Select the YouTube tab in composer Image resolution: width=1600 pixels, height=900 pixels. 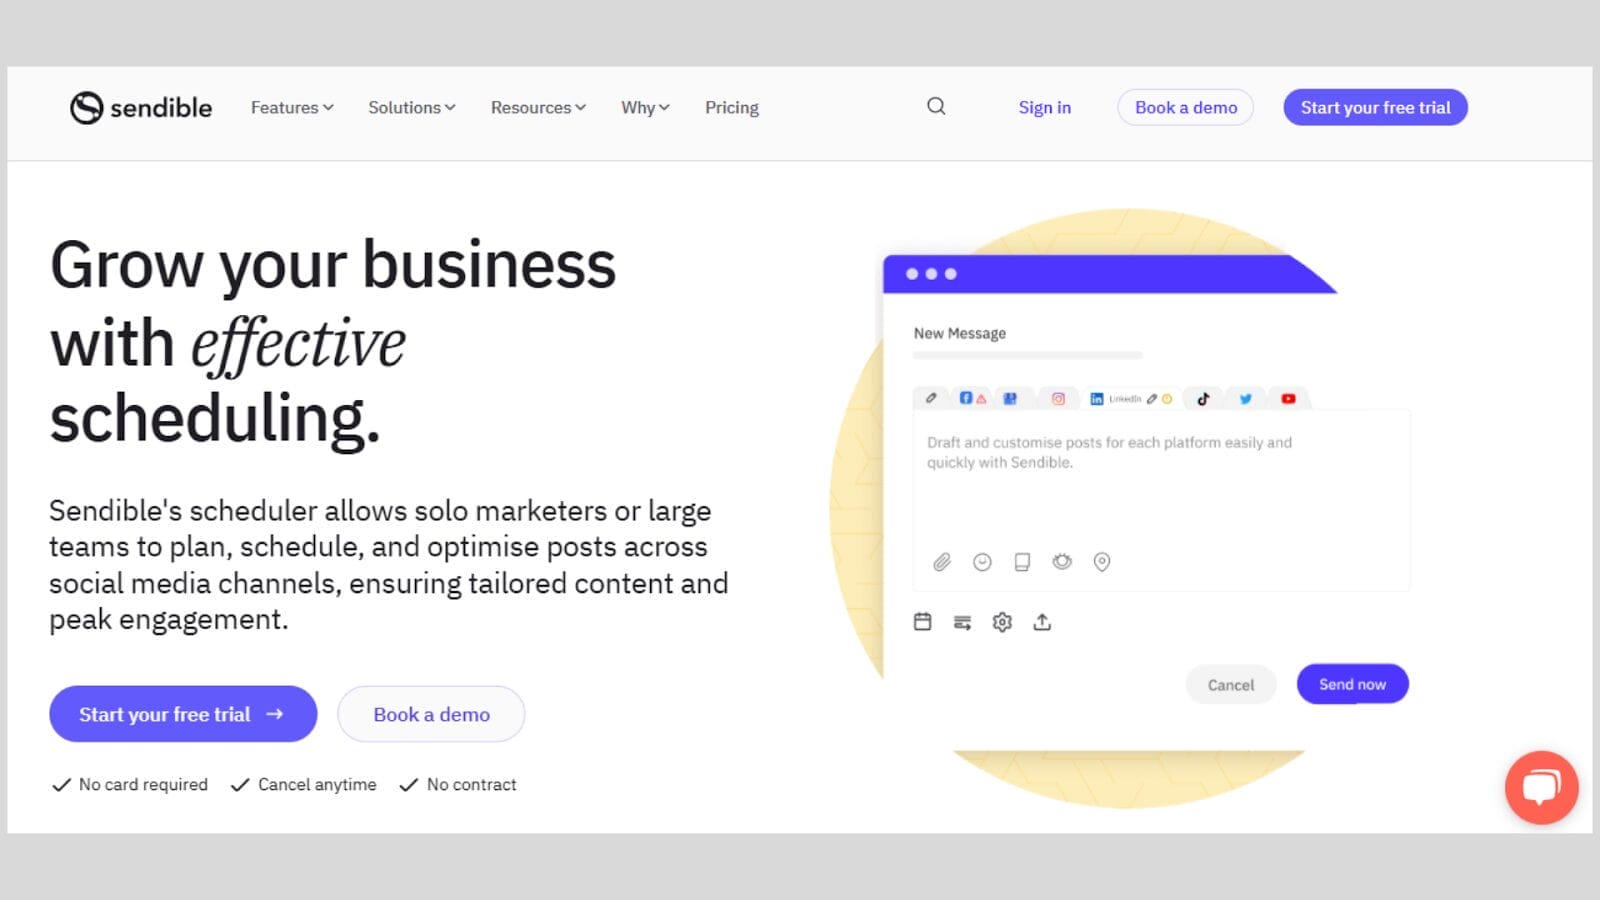[1288, 398]
